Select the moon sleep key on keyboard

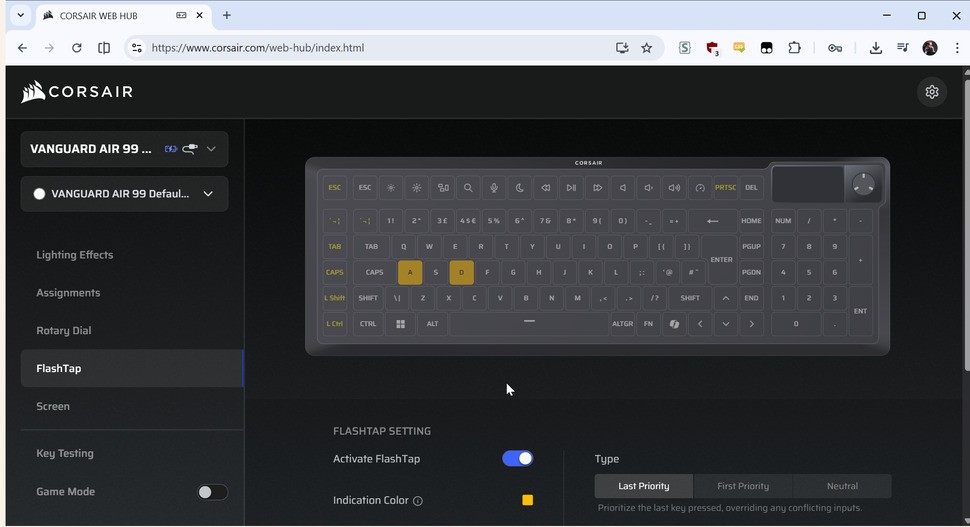(520, 187)
